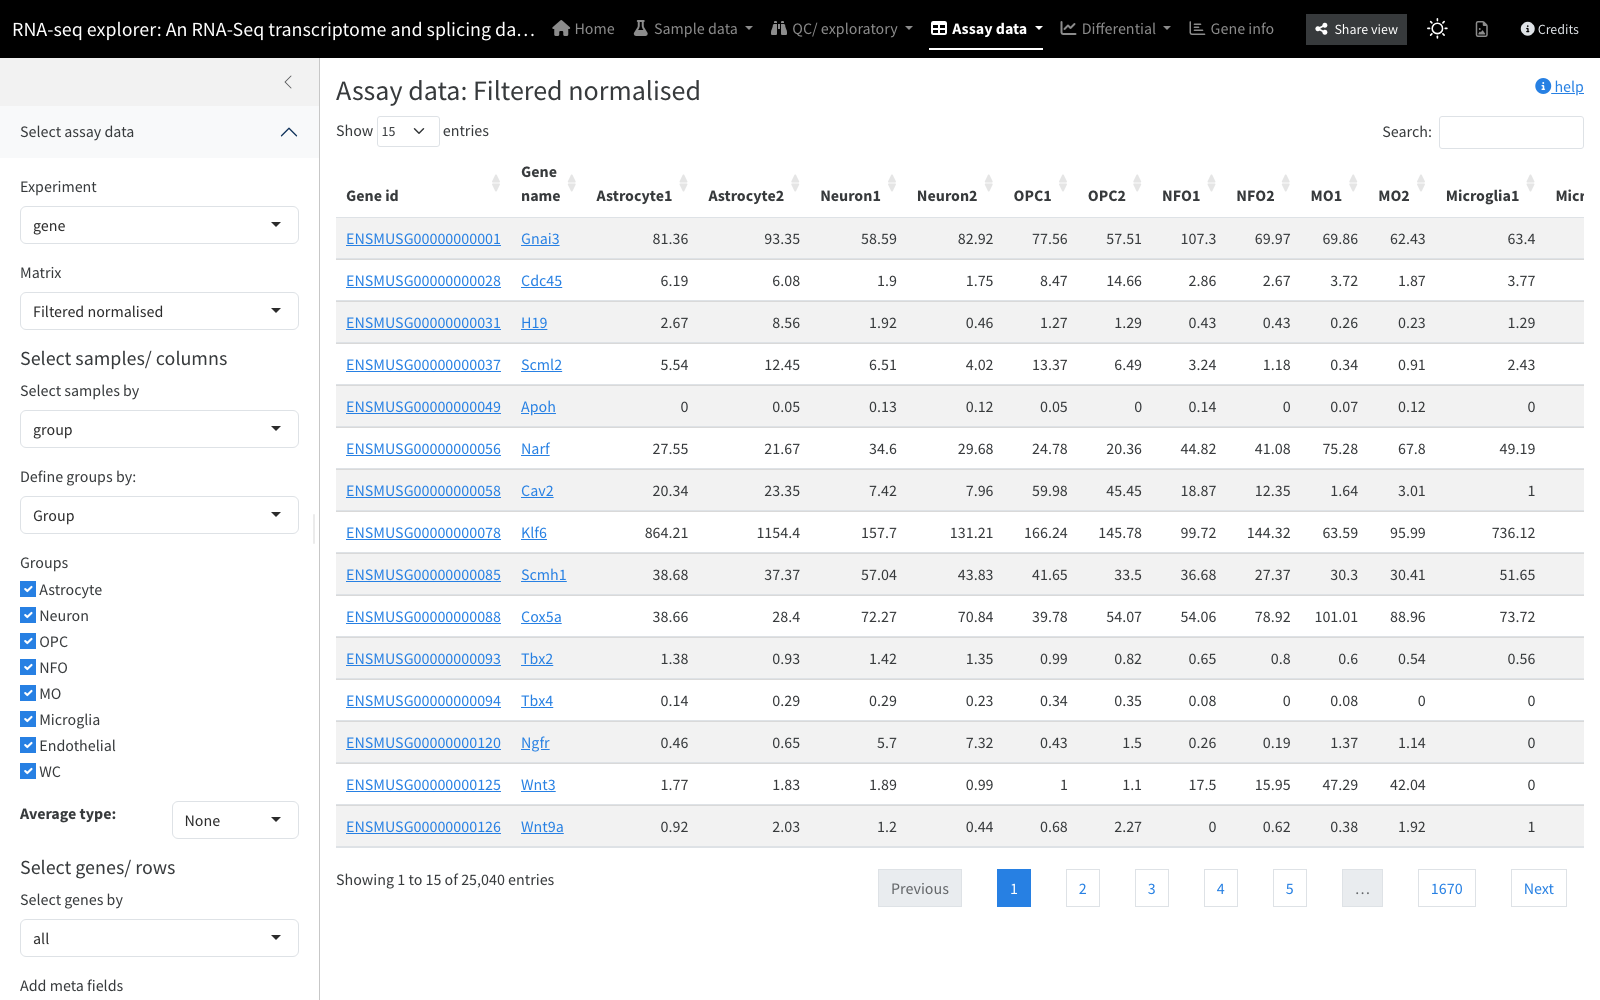Open the Experiment dropdown set to gene
Screen dimensions: 1600x1000
tap(159, 225)
